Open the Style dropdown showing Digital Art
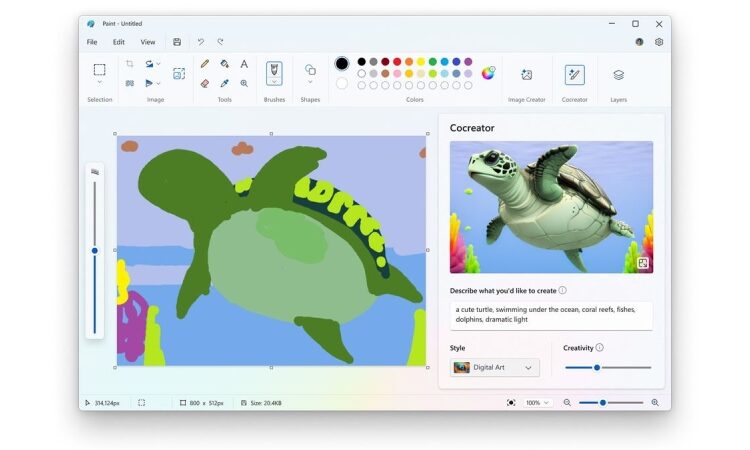The width and height of the screenshot is (750, 450). point(495,367)
